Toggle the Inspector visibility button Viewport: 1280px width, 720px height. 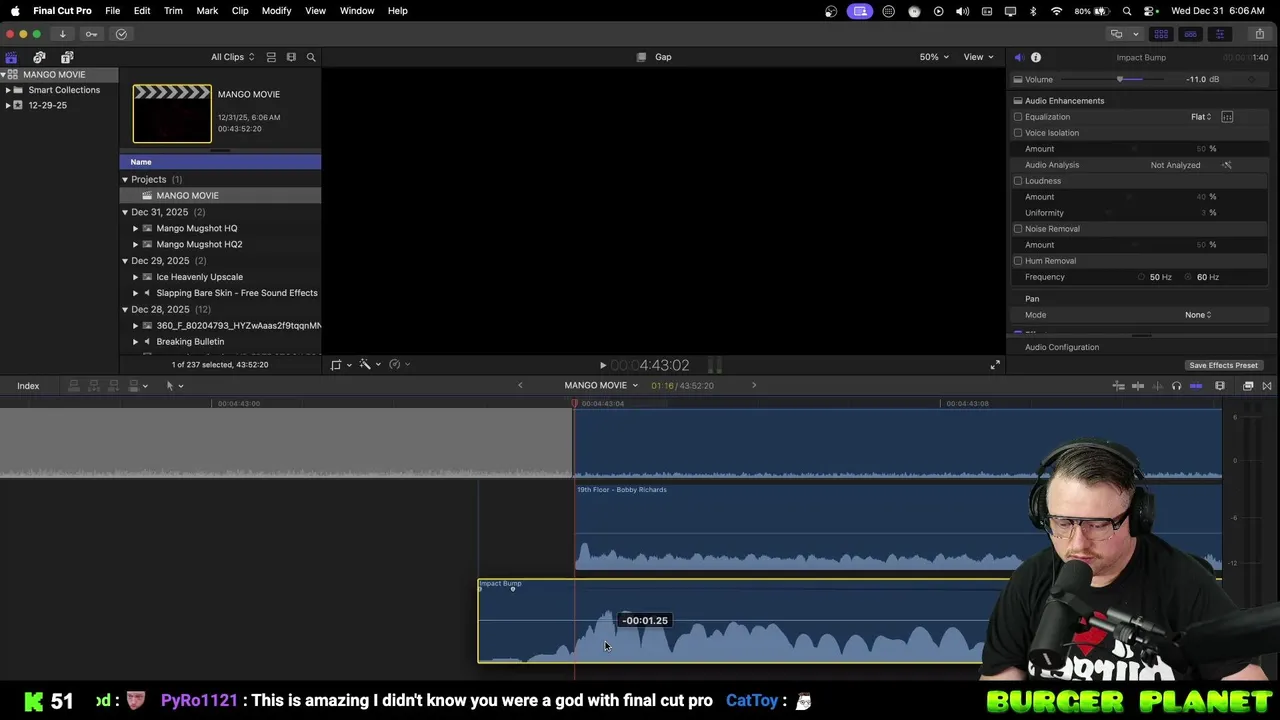[x=1219, y=34]
